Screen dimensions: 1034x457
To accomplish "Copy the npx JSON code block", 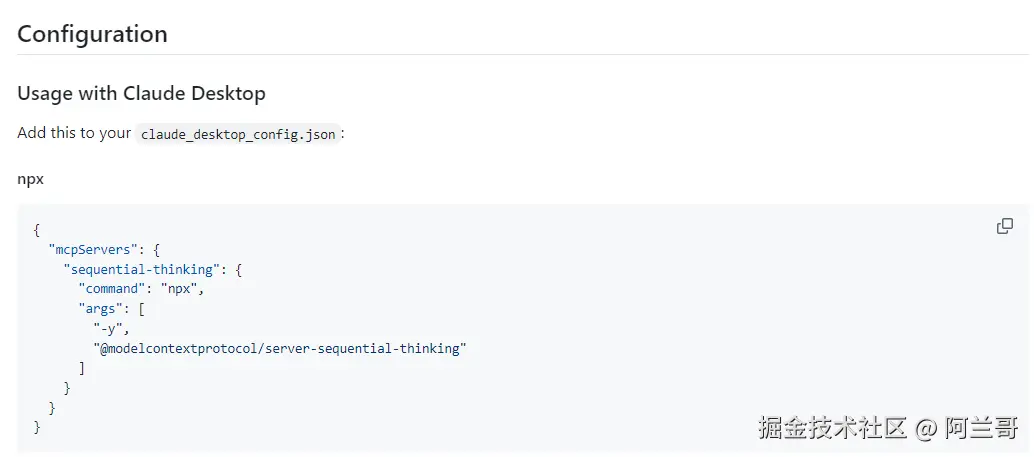I will tap(1005, 226).
